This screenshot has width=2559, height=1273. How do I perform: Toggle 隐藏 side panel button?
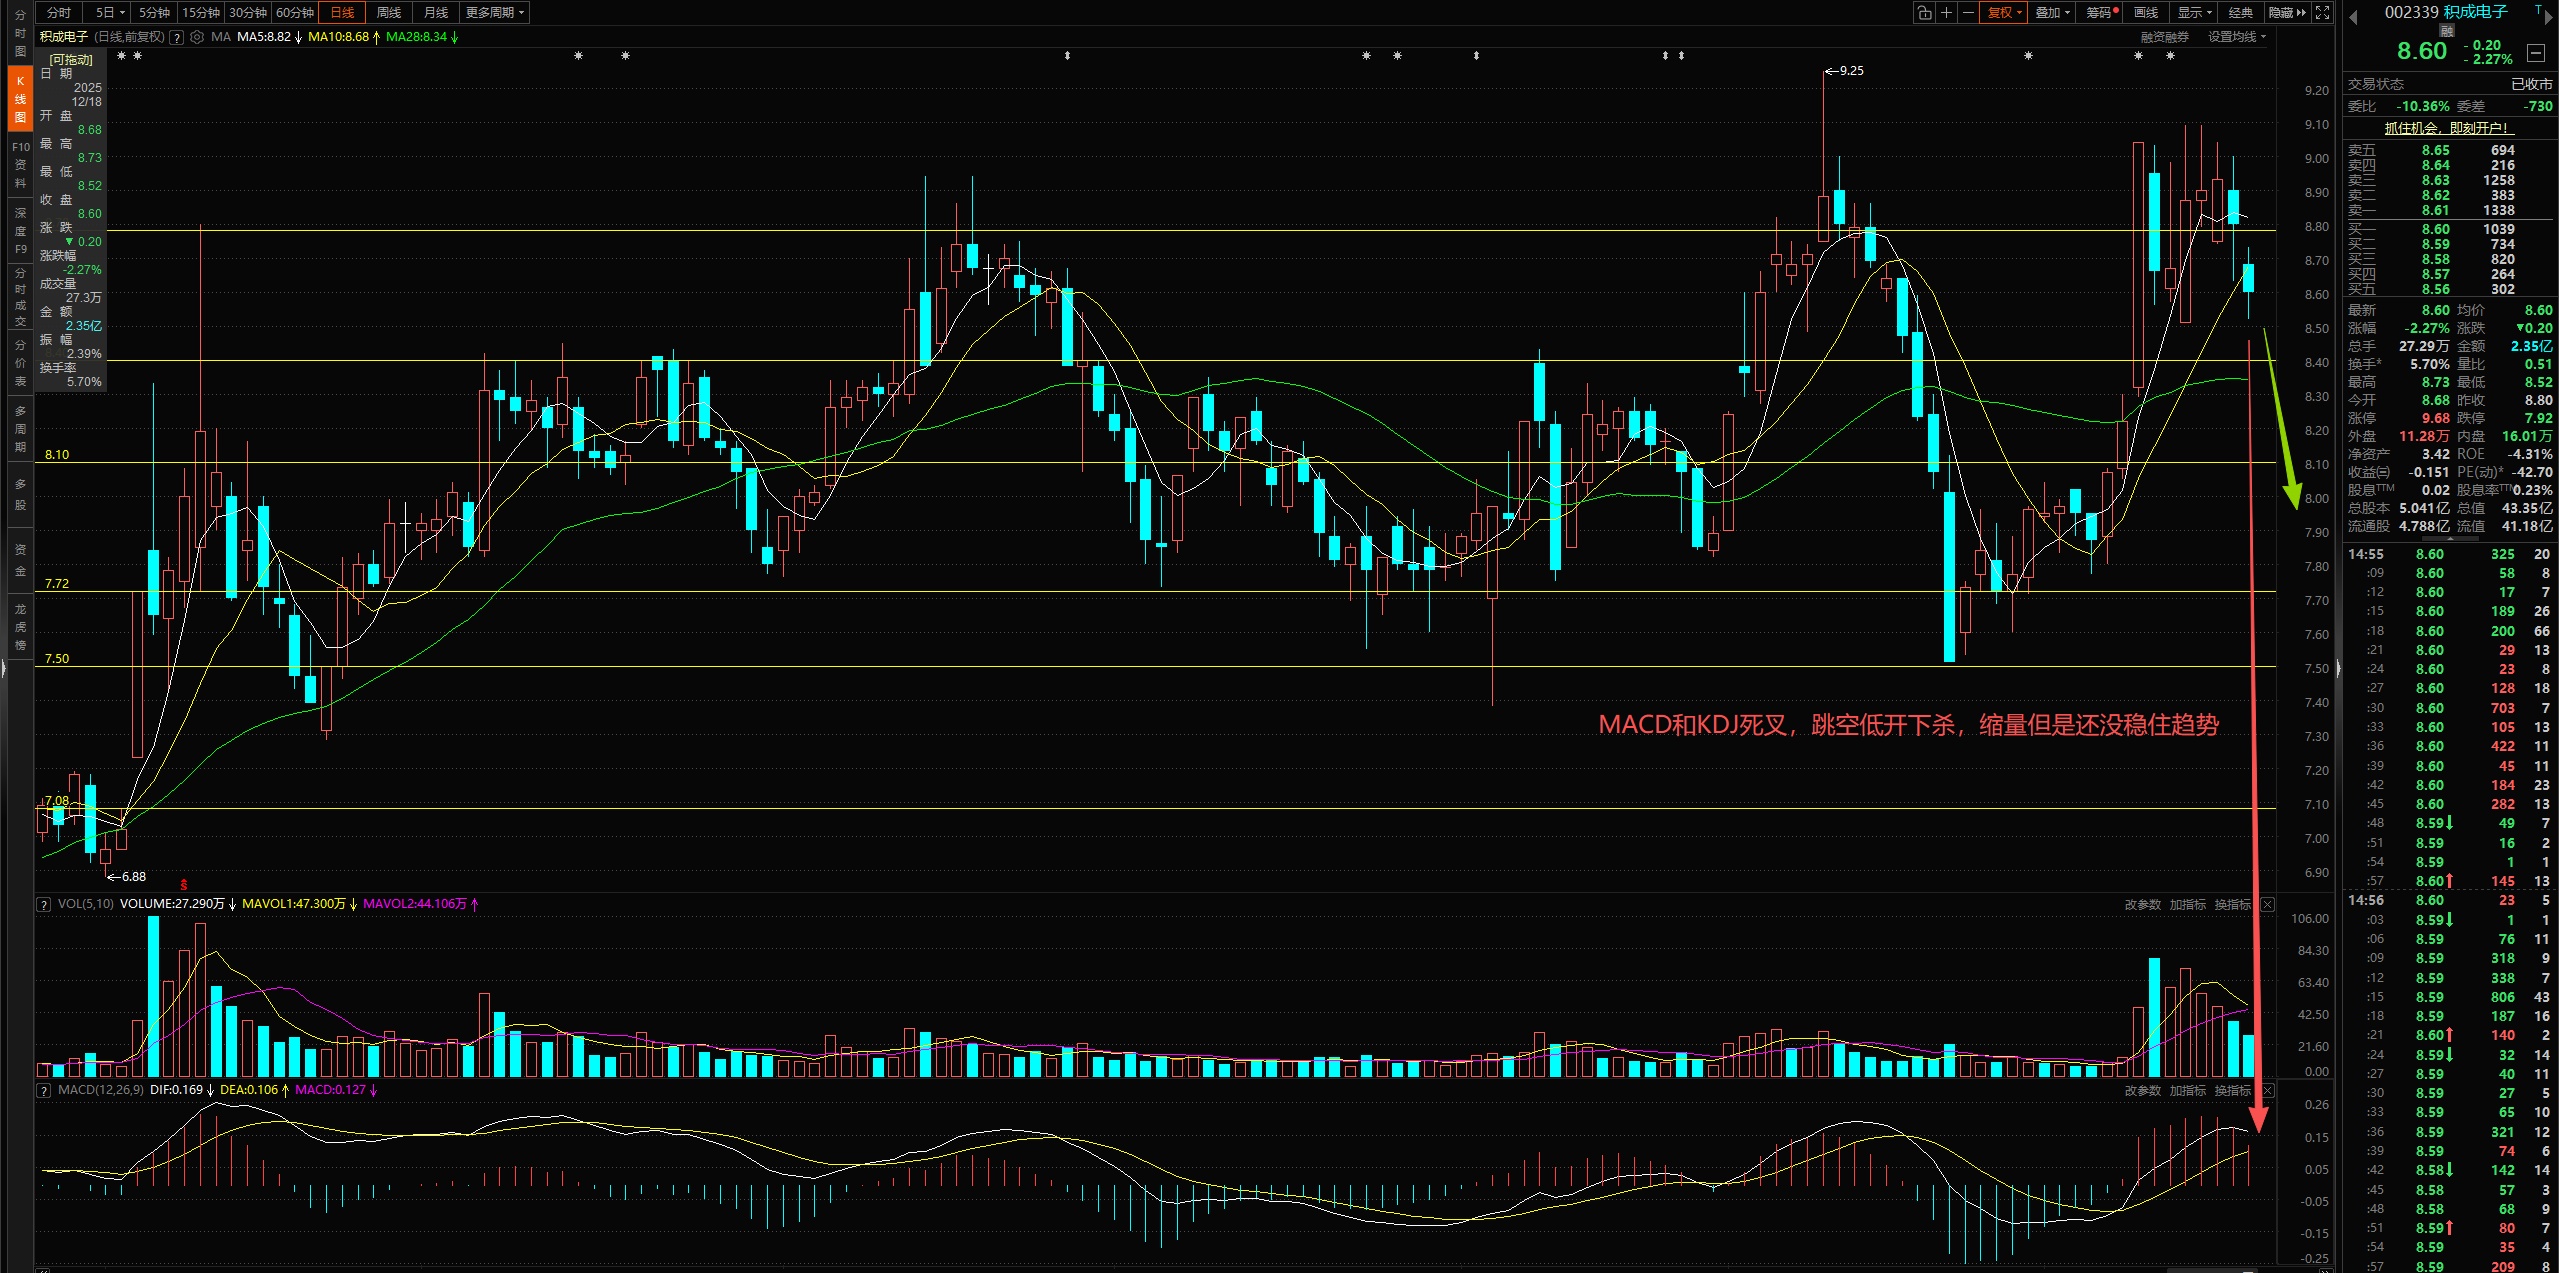2286,12
